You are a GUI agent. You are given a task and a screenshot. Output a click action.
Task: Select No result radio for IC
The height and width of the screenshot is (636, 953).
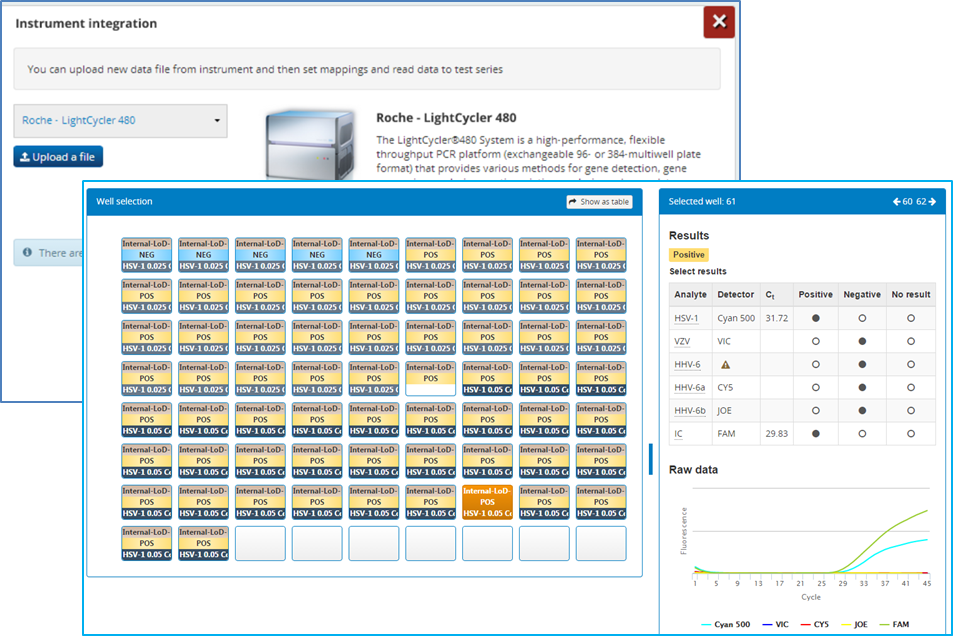coord(910,434)
